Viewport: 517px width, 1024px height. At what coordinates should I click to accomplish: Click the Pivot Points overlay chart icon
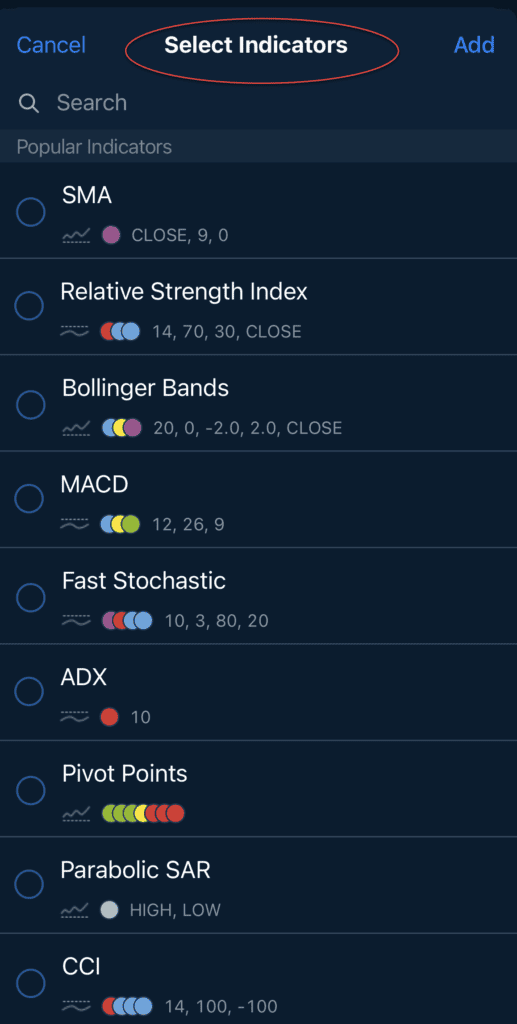[76, 814]
